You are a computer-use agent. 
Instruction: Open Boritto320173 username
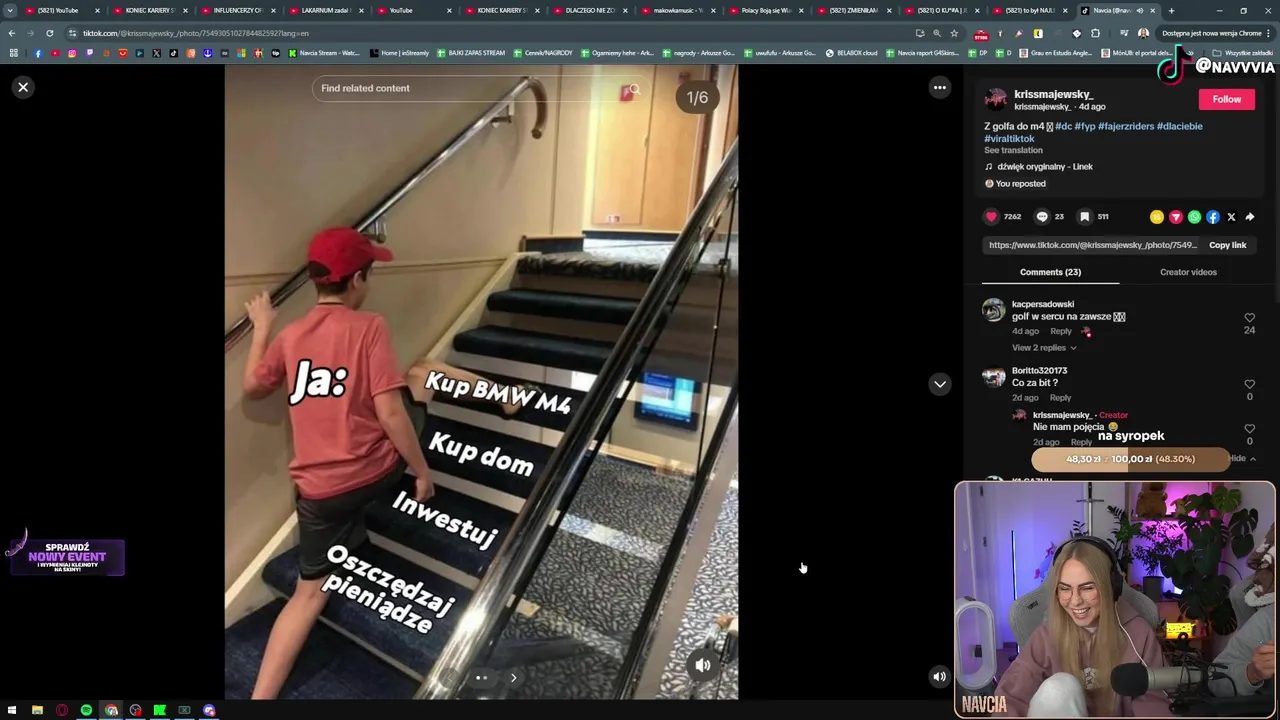pyautogui.click(x=1039, y=371)
